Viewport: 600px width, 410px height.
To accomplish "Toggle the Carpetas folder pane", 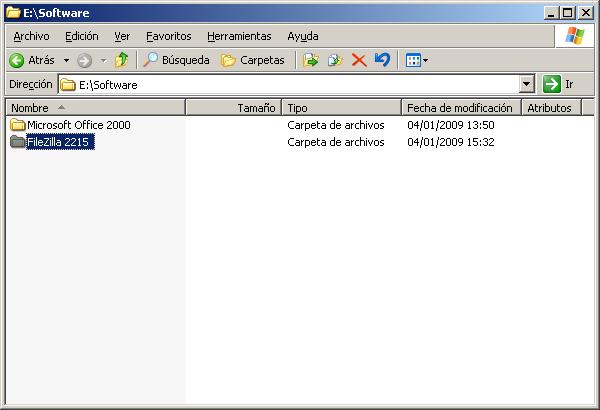I will pyautogui.click(x=252, y=60).
